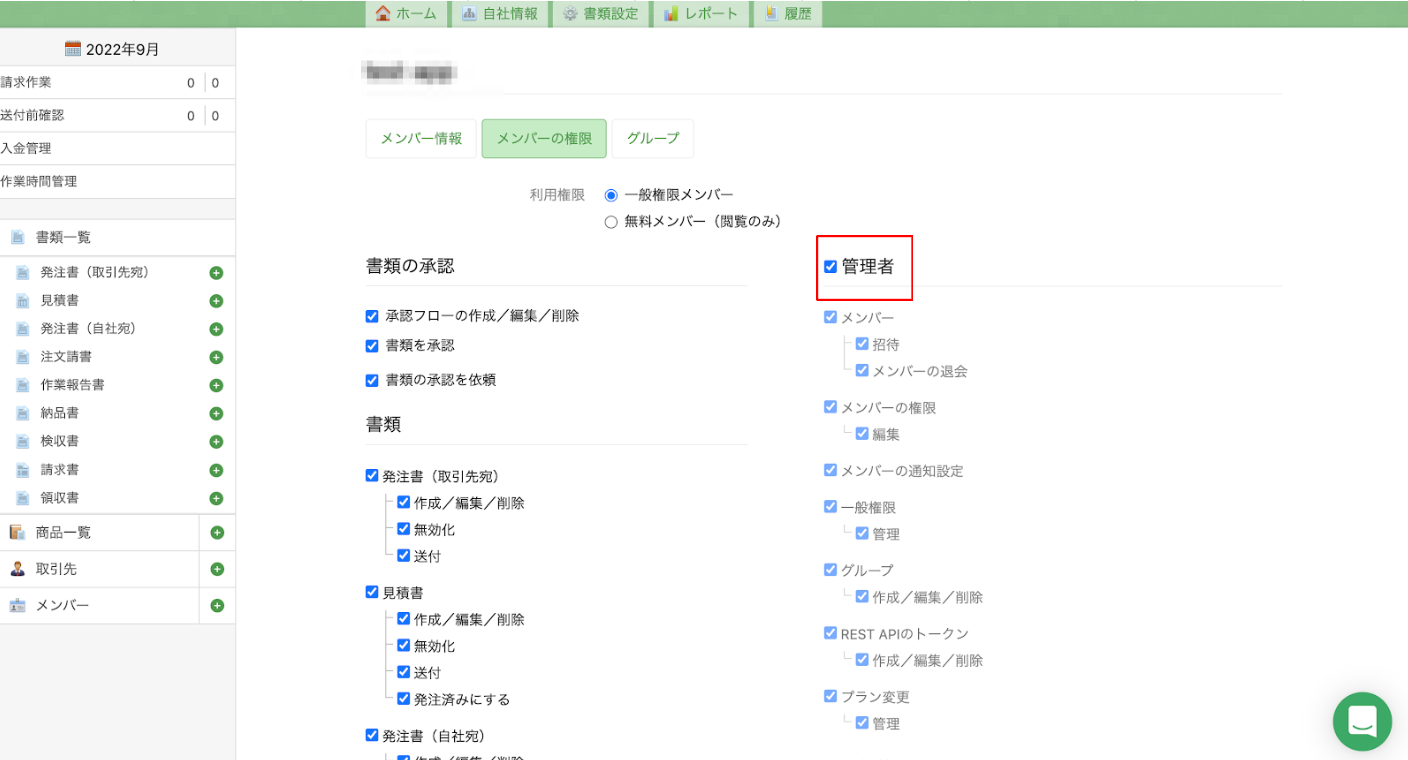Viewport: 1408px width, 760px height.
Task: Click the plus icon next to 請求書
Action: [216, 470]
